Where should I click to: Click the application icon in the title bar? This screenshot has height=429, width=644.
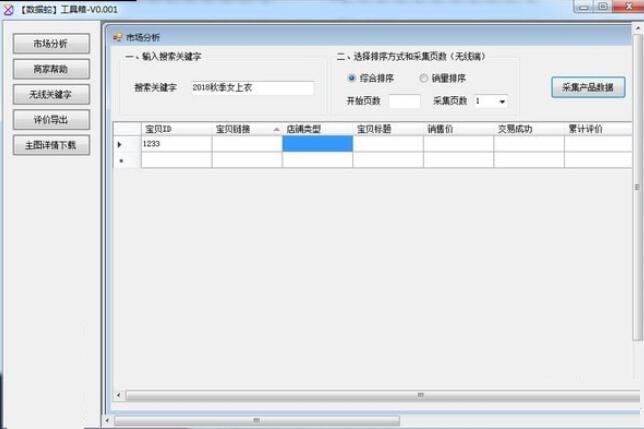point(8,9)
